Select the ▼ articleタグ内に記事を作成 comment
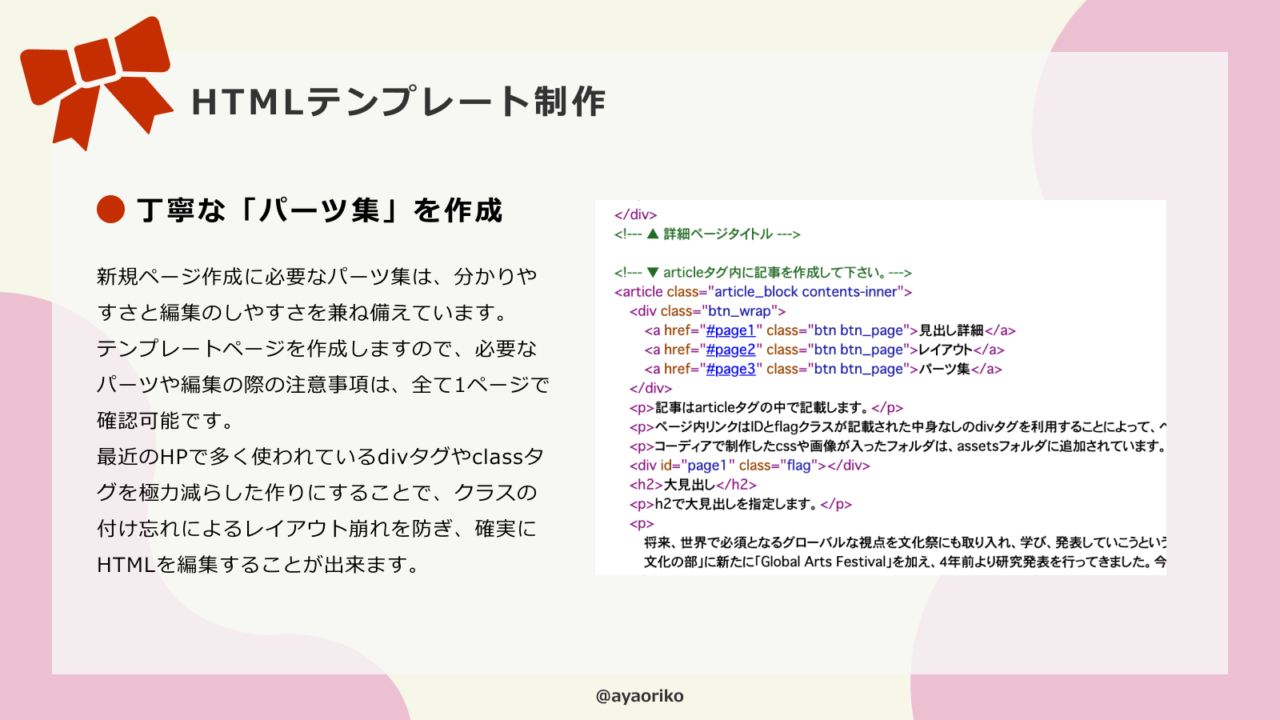 pyautogui.click(x=763, y=273)
